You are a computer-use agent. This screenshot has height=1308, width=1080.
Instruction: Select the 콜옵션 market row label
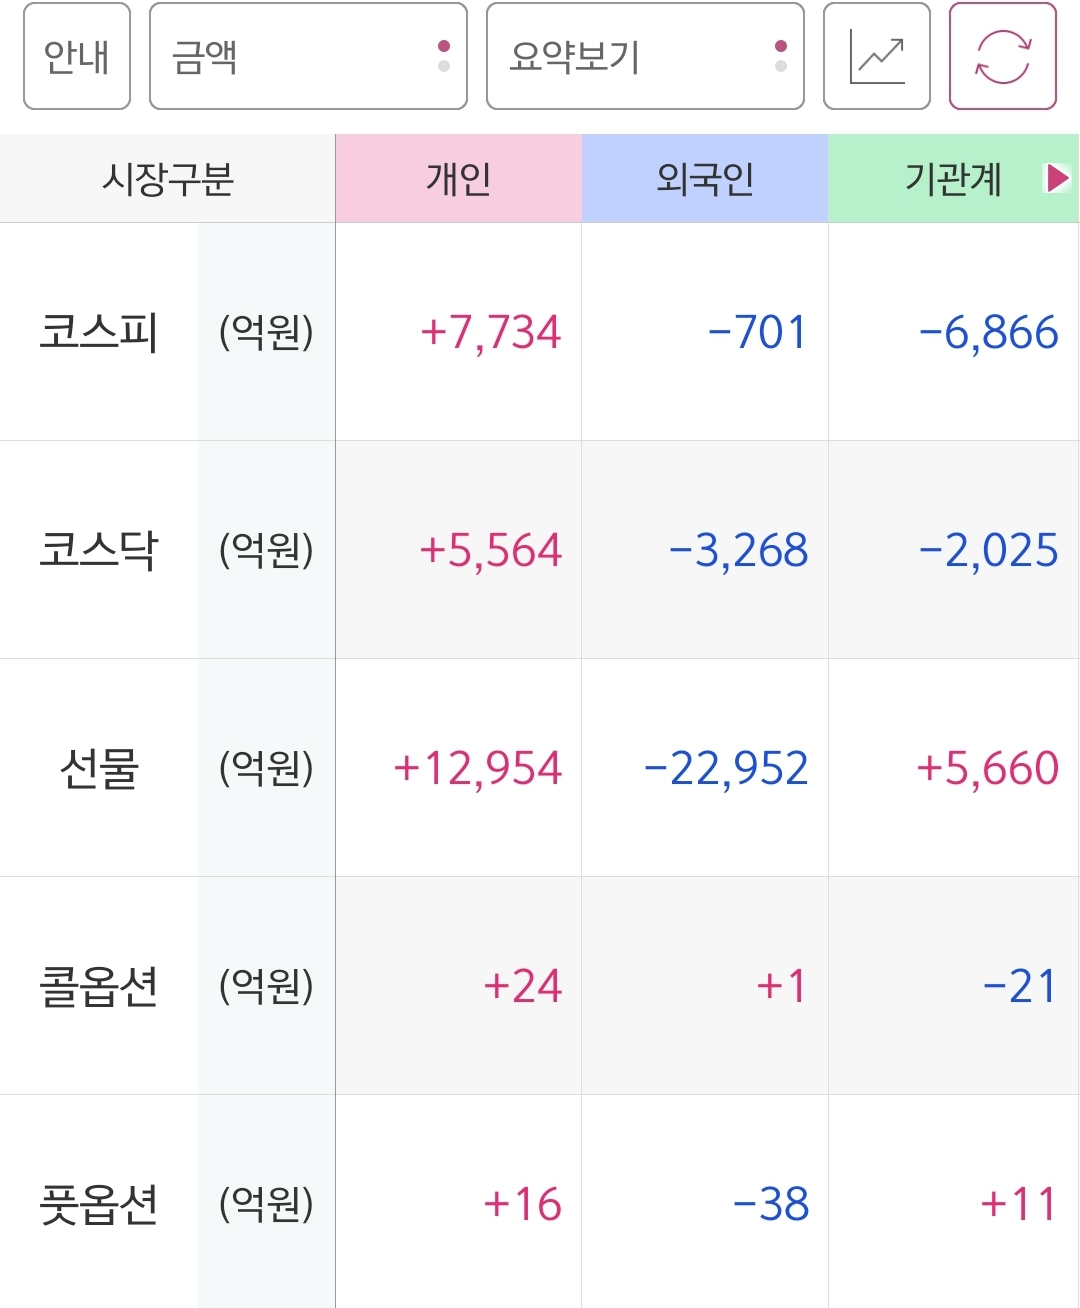(98, 986)
